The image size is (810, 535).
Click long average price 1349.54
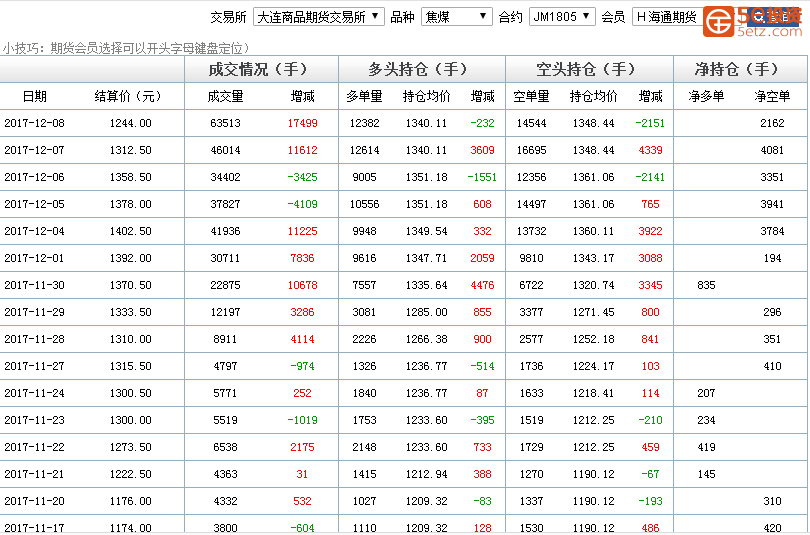click(426, 231)
